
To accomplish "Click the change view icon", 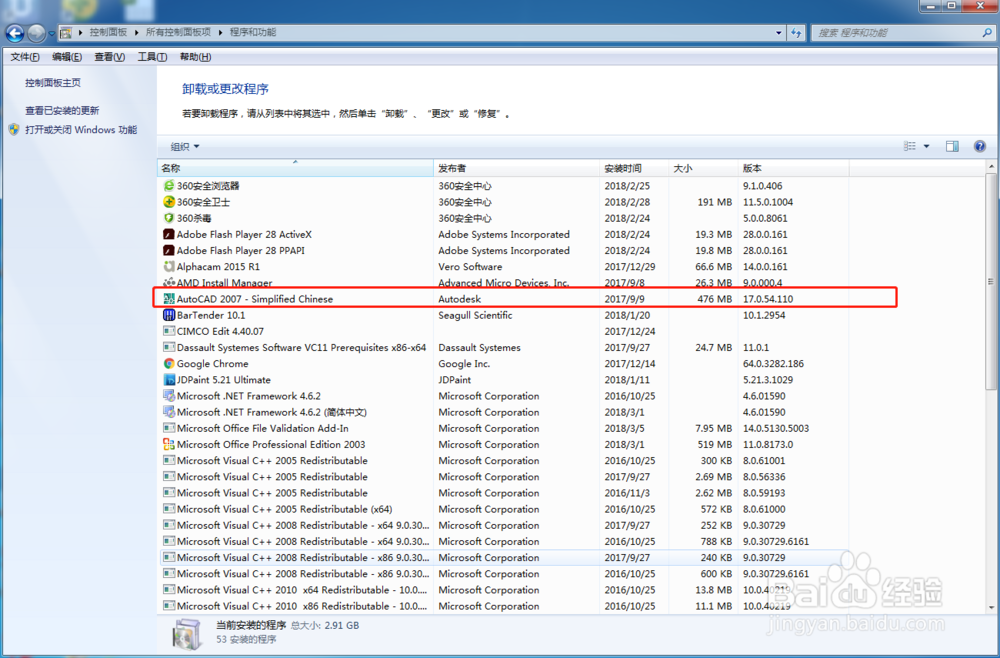I will point(910,147).
